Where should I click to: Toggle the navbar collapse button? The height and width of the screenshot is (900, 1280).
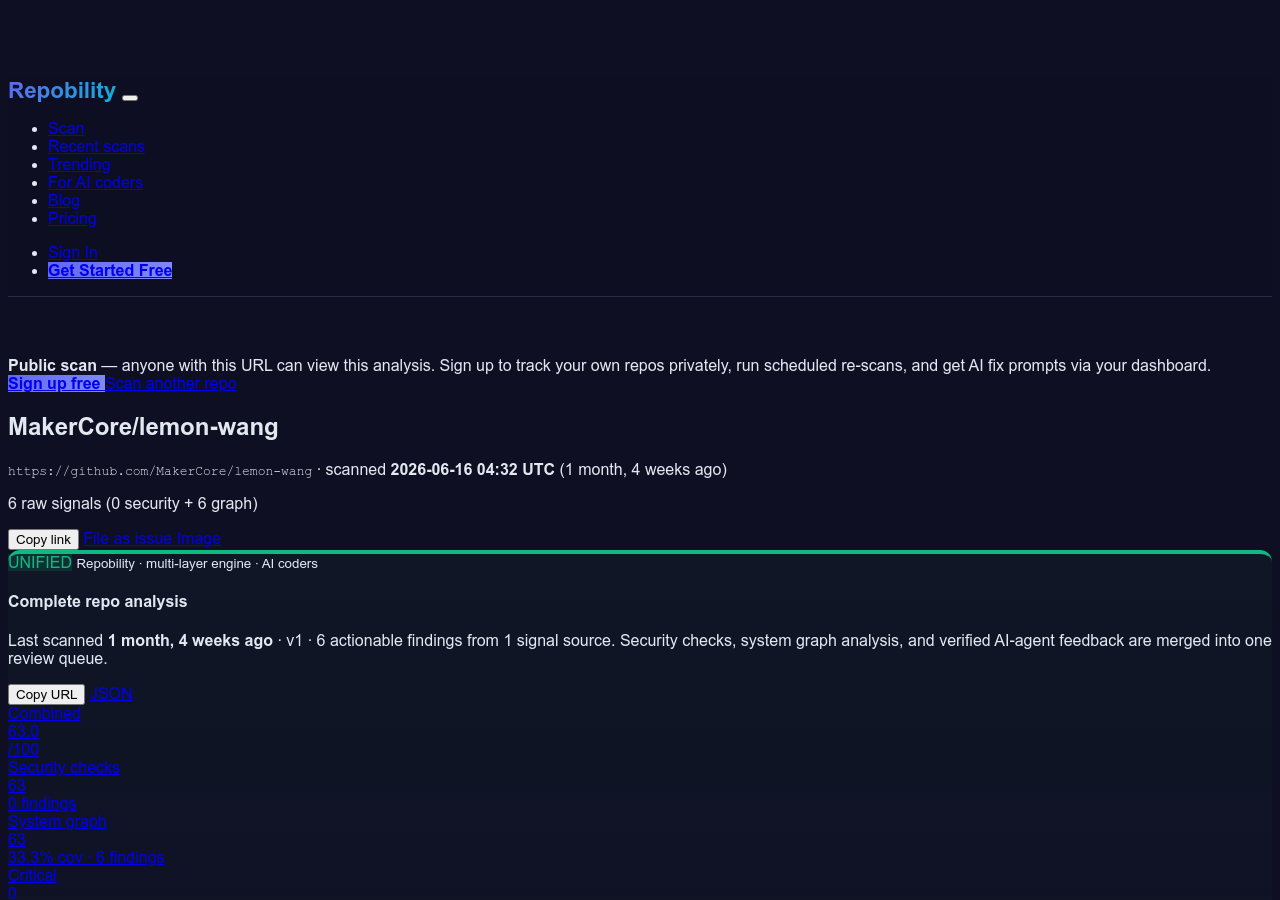130,97
